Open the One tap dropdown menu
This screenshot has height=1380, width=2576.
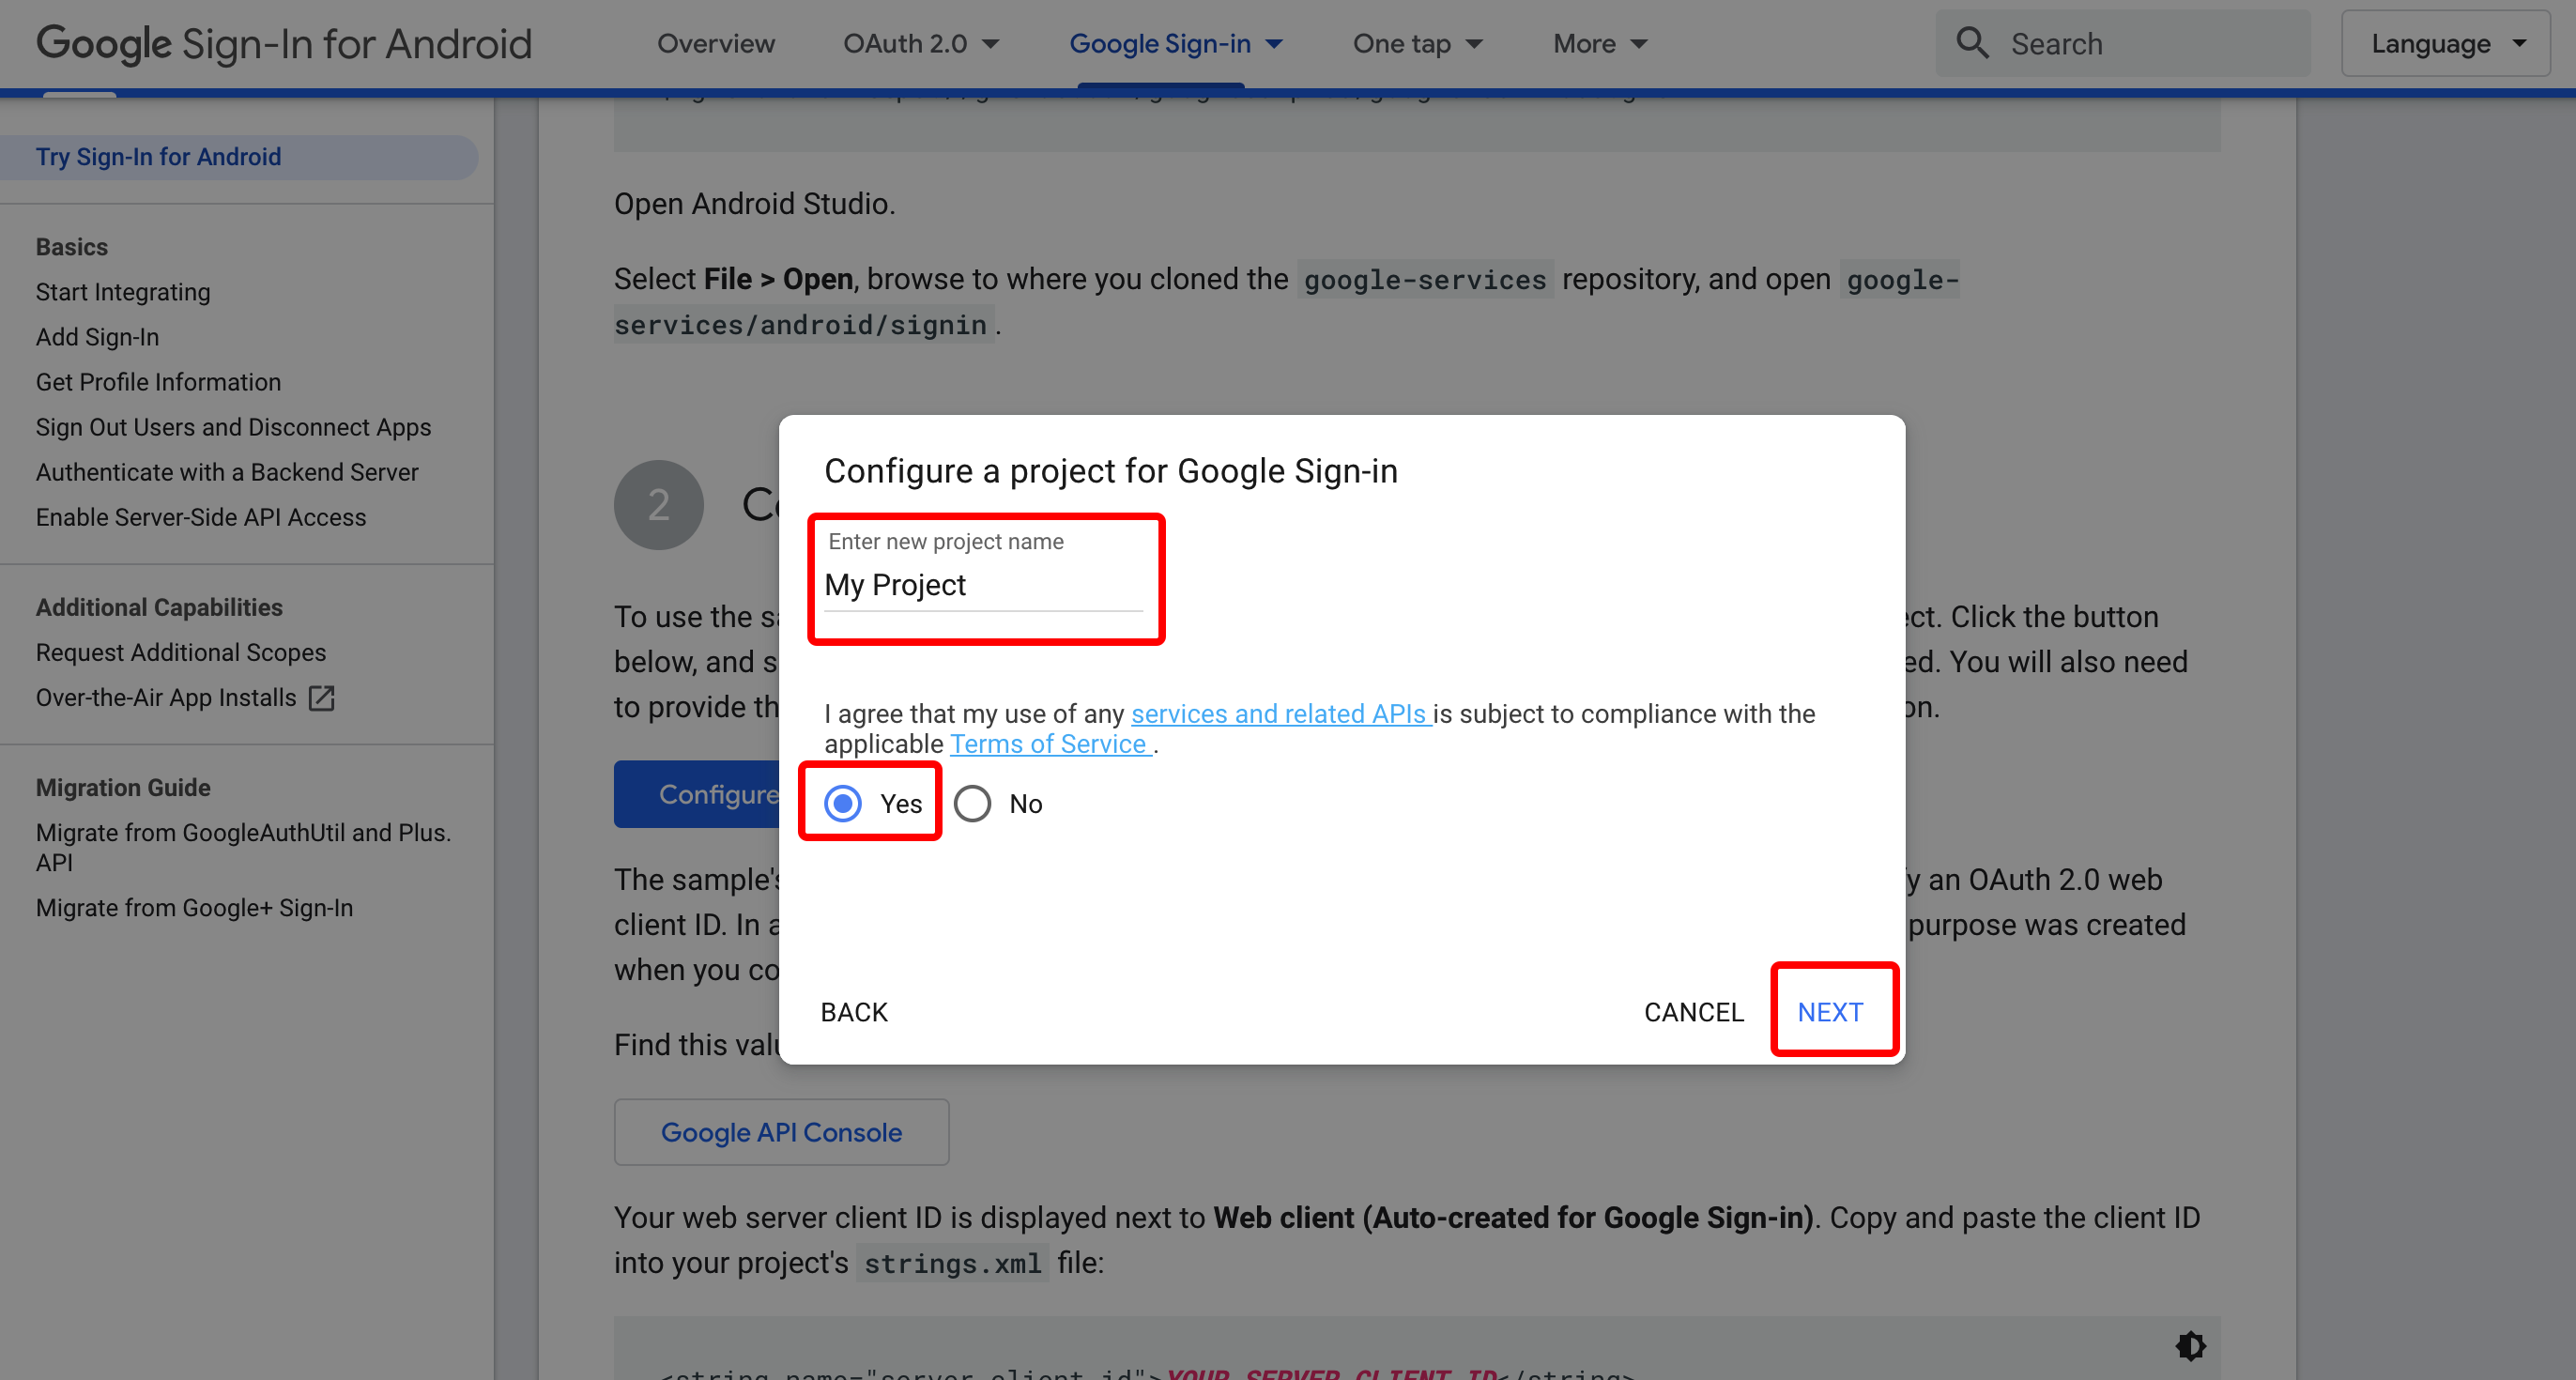[1417, 43]
